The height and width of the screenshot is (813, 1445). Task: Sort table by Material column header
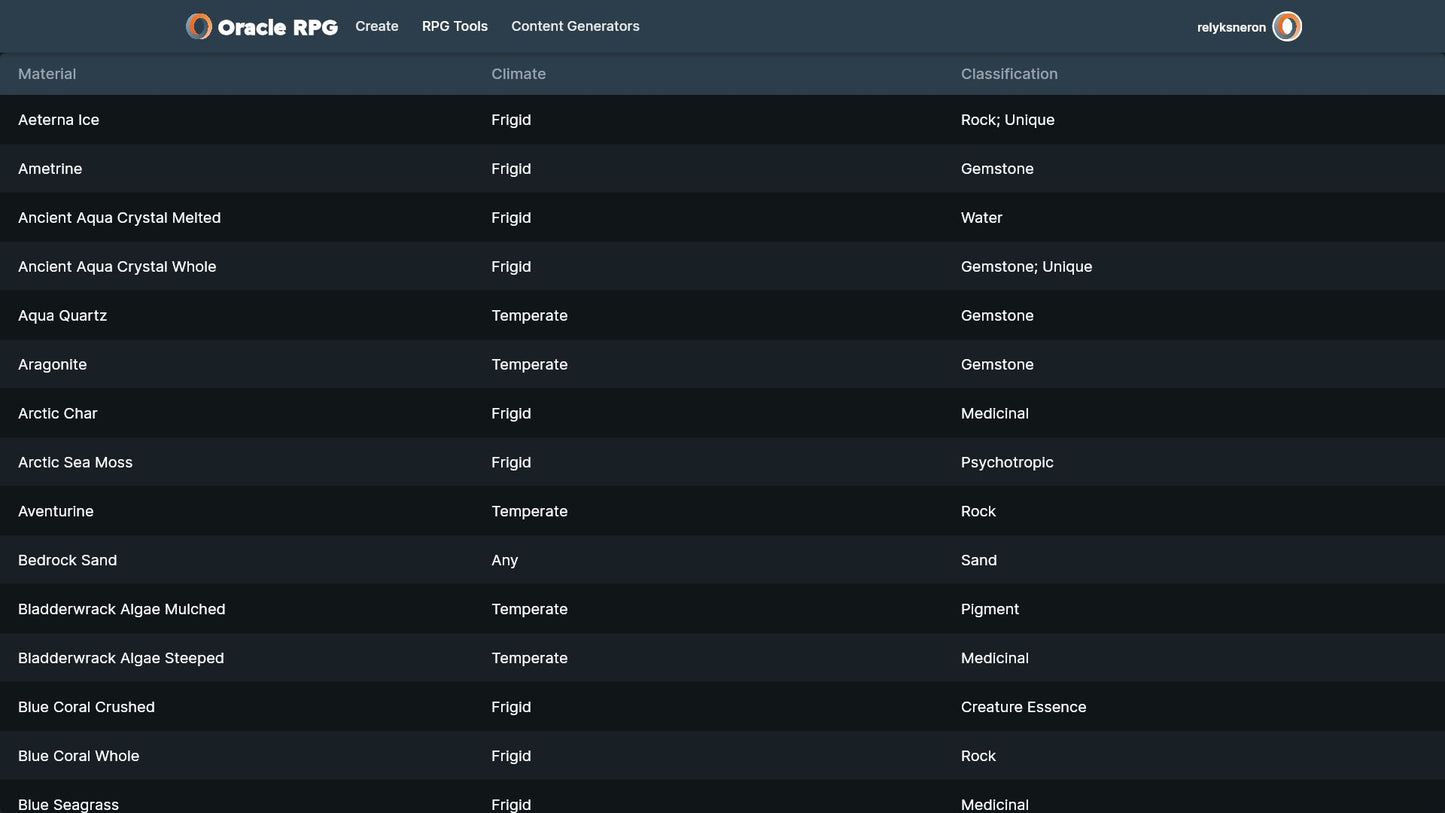47,74
